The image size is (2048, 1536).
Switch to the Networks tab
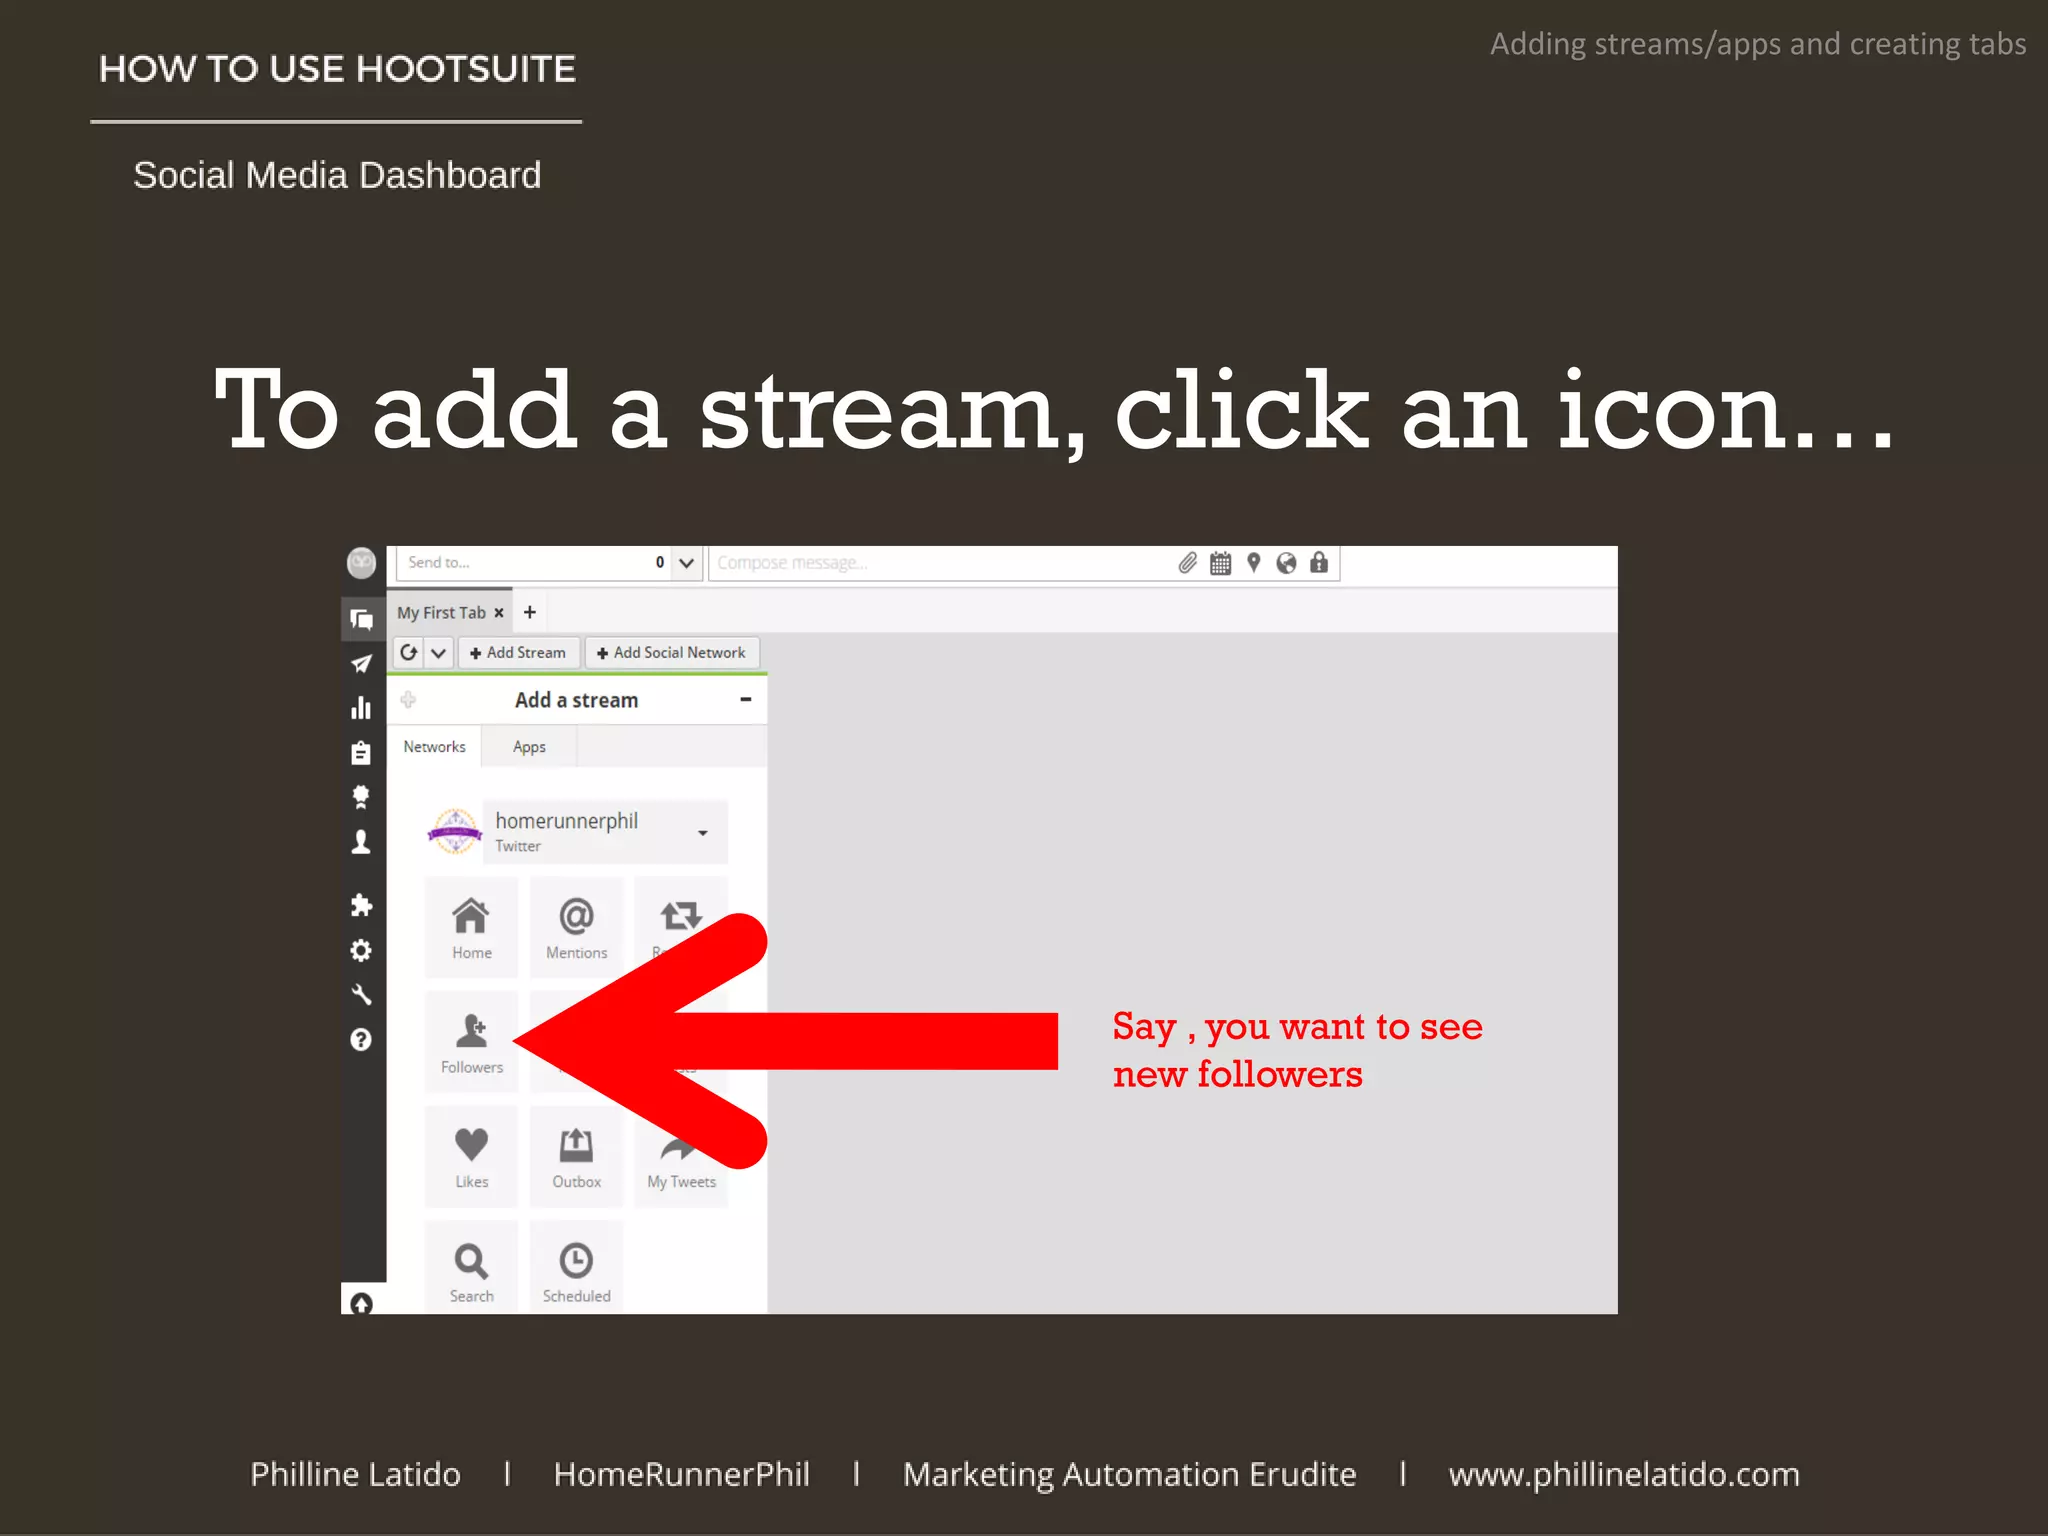(x=434, y=747)
